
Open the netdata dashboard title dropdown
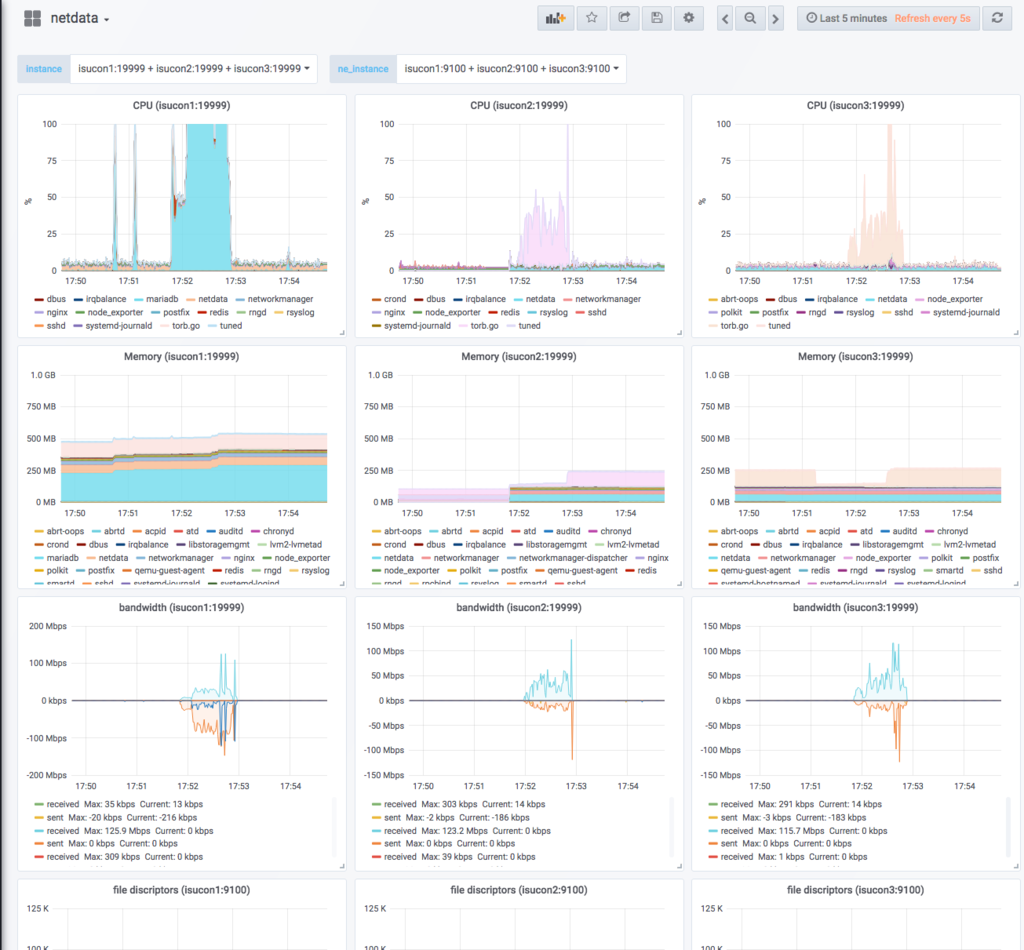tap(80, 18)
